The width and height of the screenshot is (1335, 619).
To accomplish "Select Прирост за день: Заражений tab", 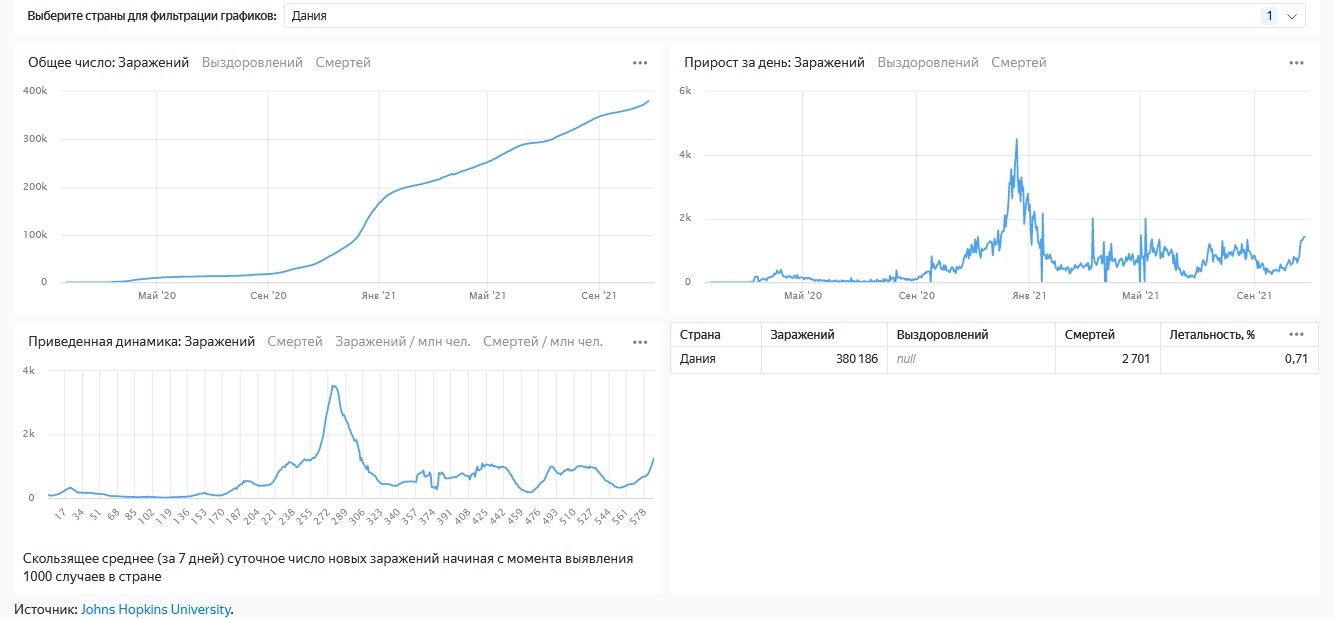I will tap(774, 63).
